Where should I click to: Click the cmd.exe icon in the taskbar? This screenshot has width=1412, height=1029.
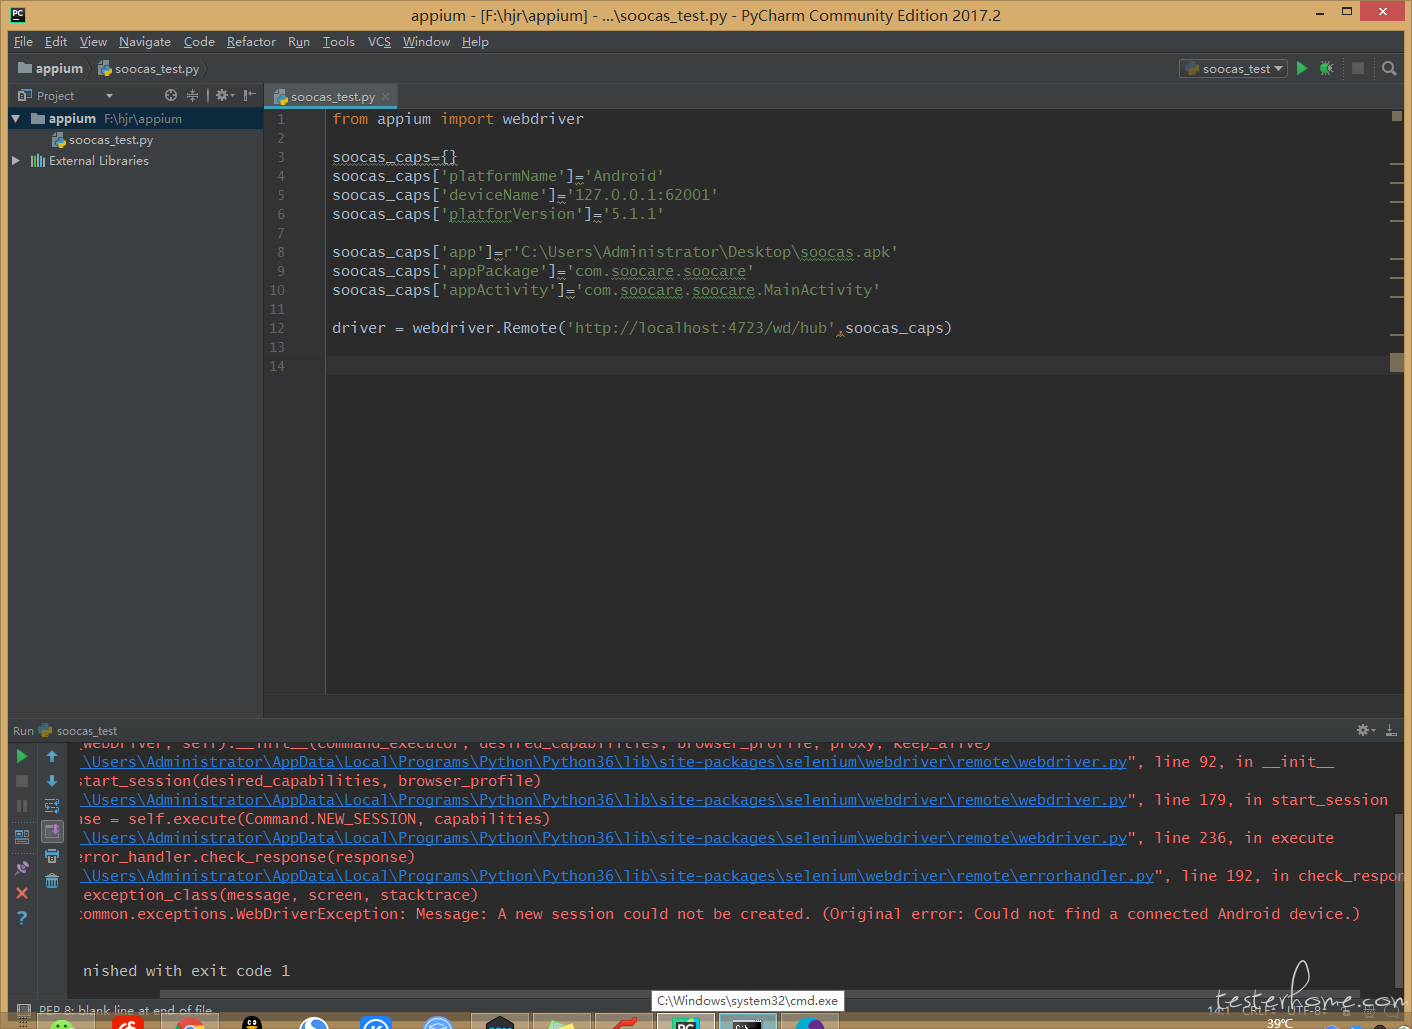(x=746, y=1022)
